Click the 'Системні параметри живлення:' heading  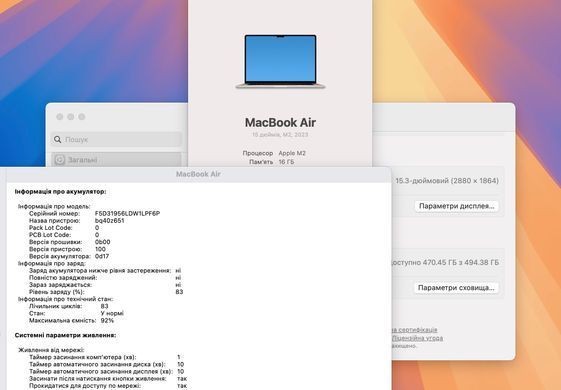[65, 335]
